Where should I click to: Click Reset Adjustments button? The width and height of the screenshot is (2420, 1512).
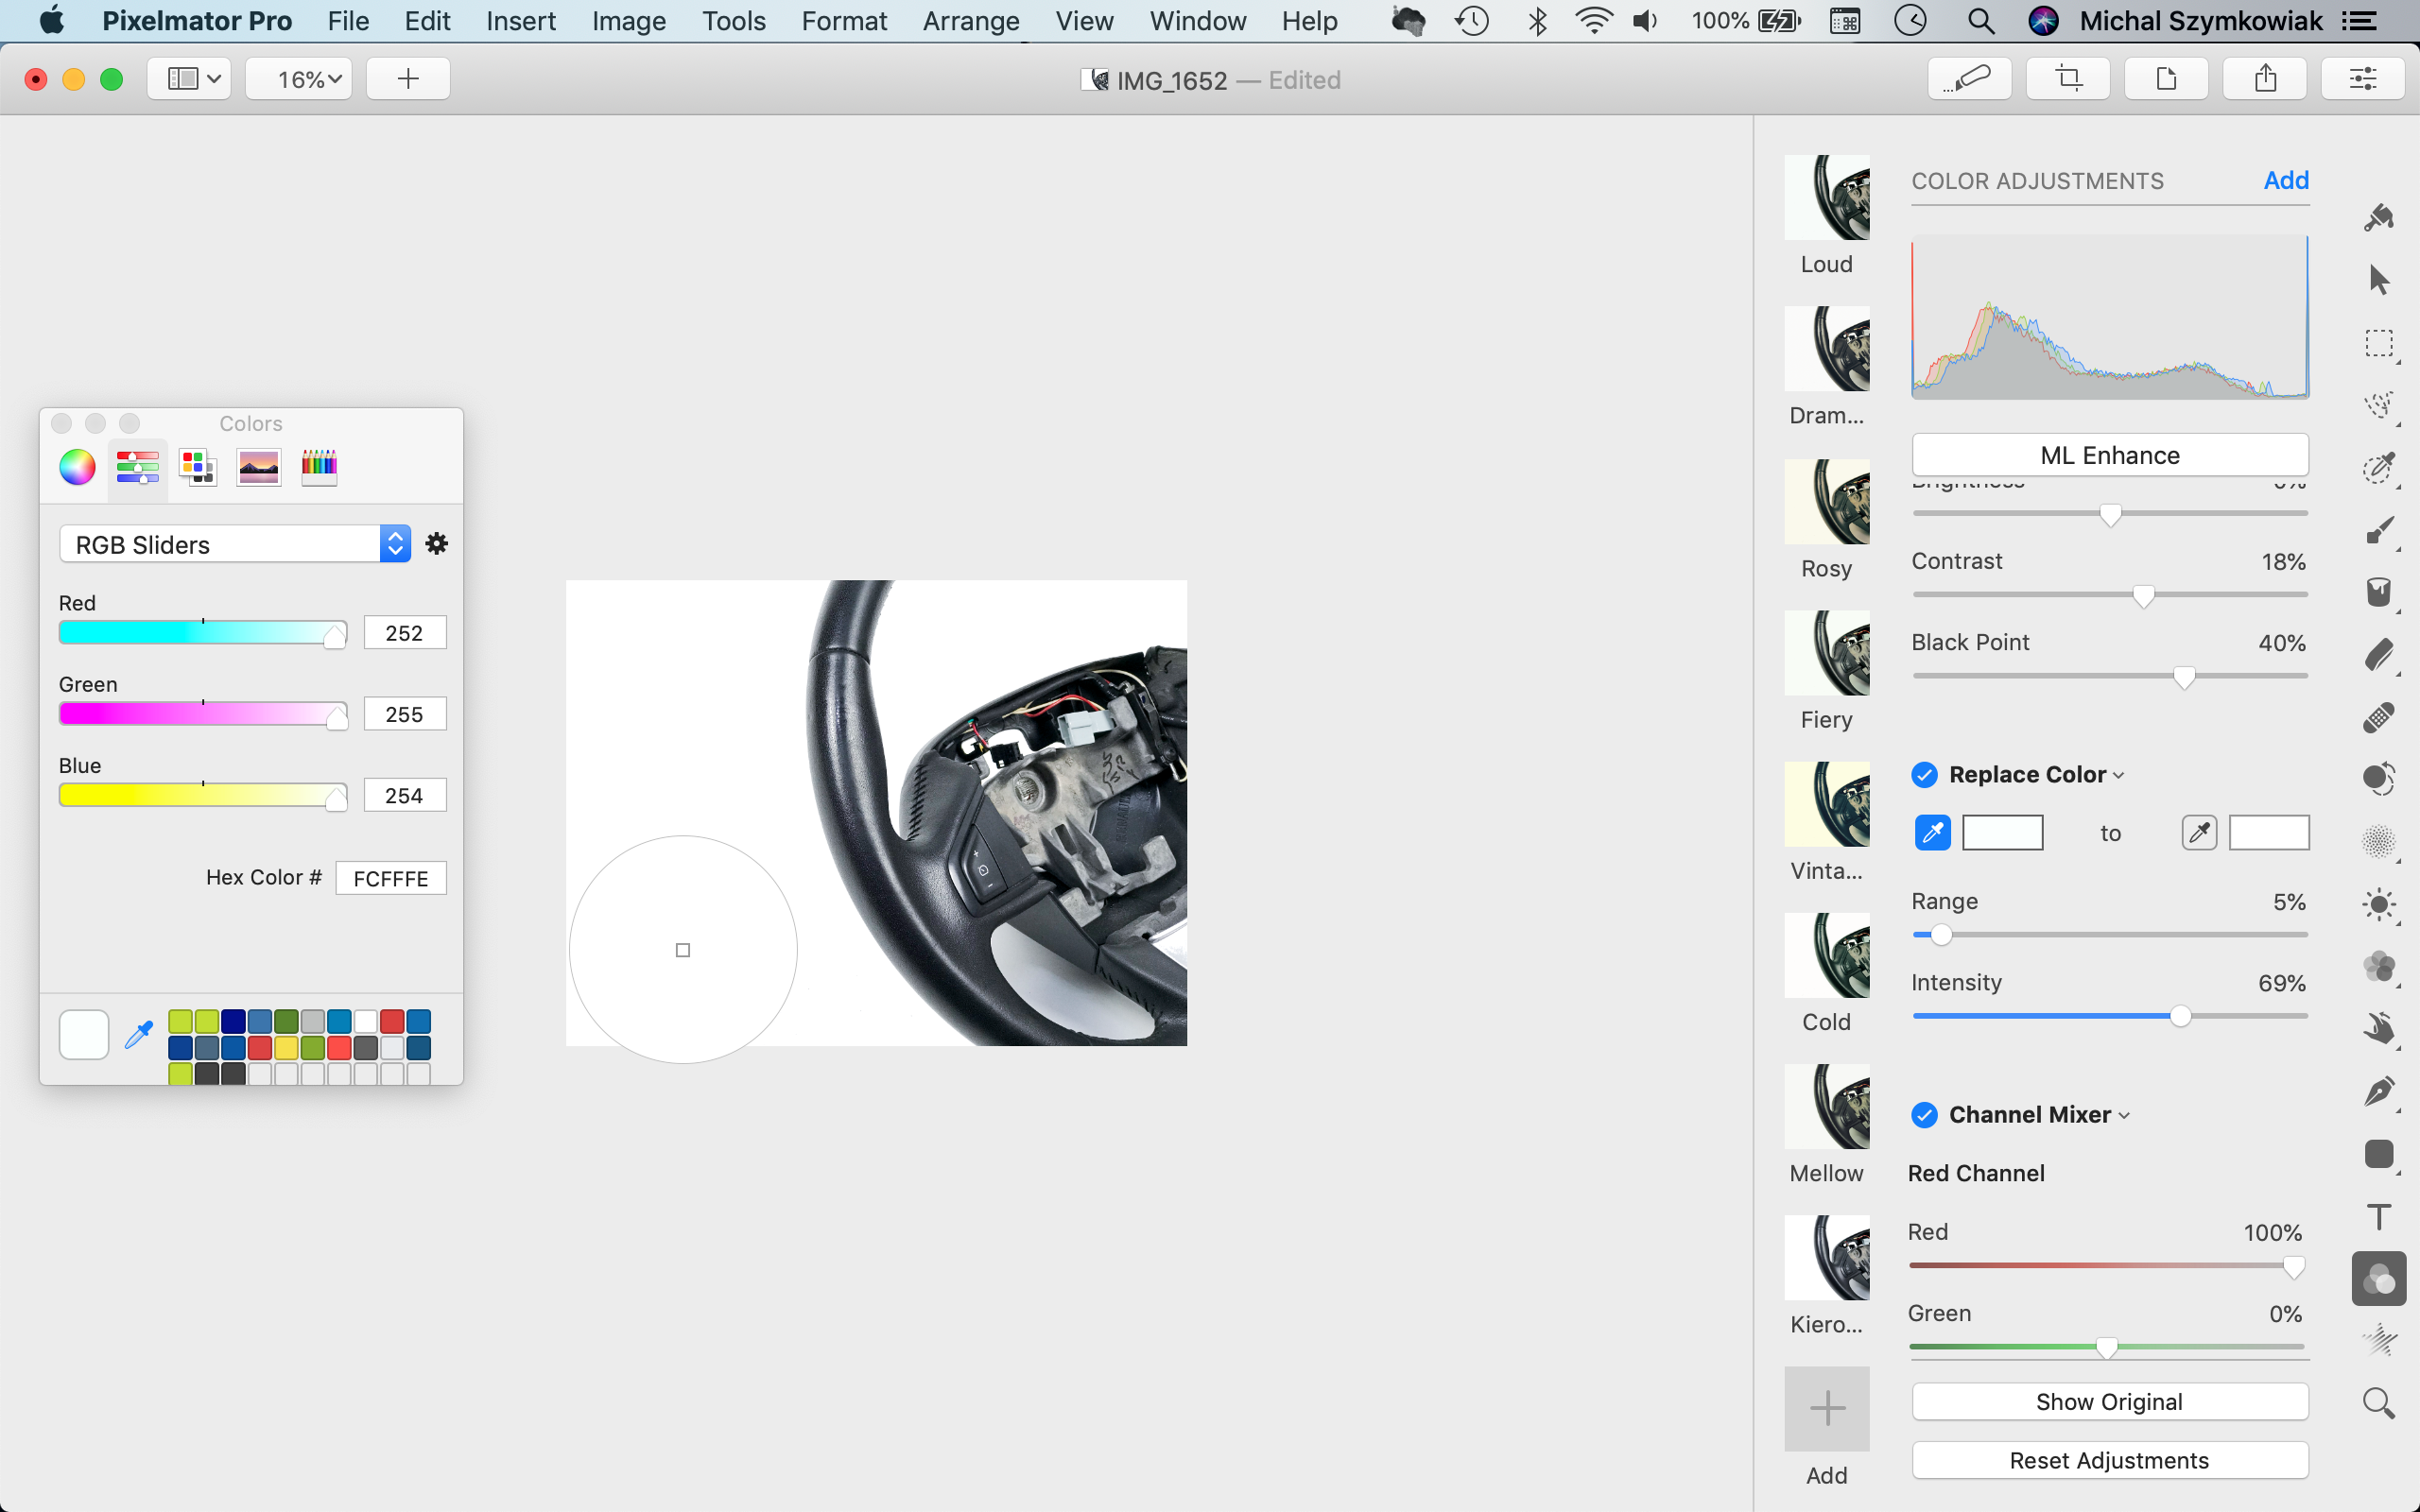(x=2108, y=1460)
